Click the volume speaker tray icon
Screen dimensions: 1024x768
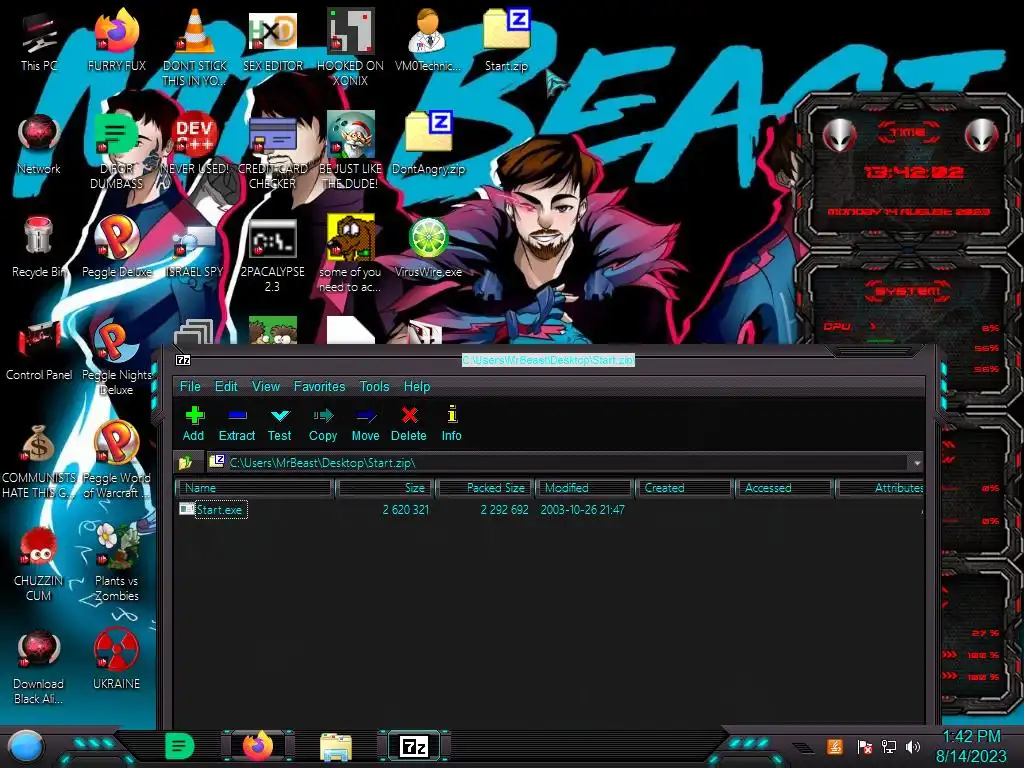click(913, 746)
